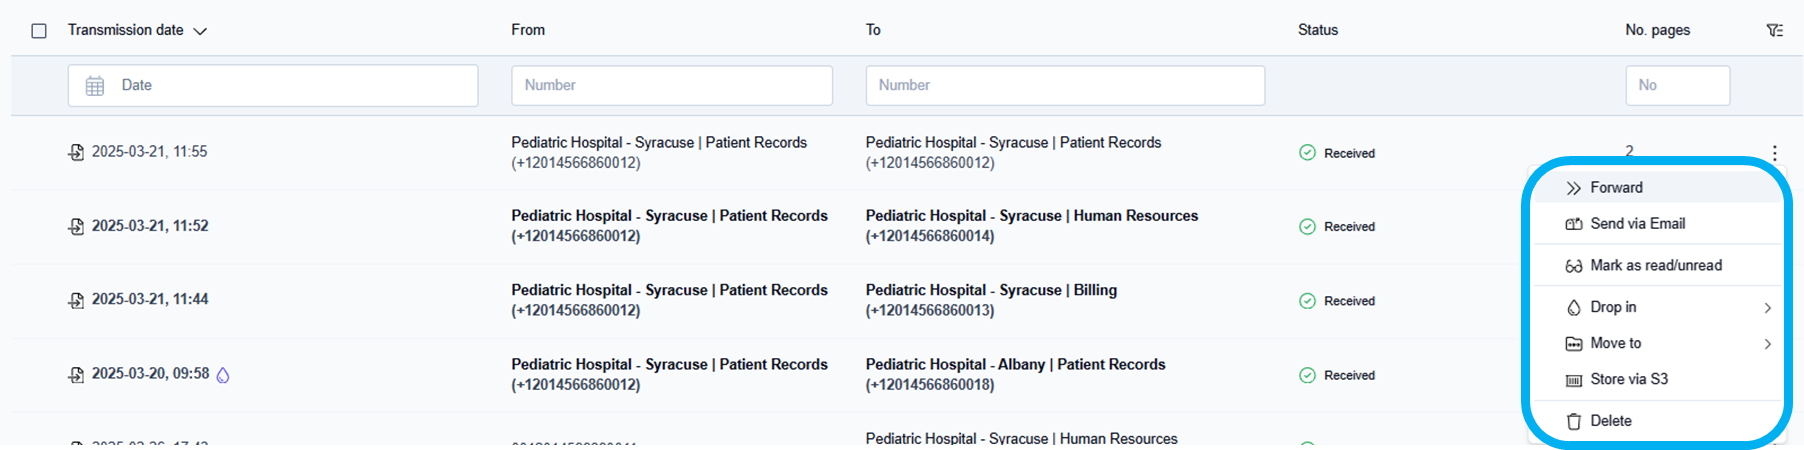The image size is (1804, 450).
Task: Toggle the select-all checkbox in header
Action: (39, 31)
